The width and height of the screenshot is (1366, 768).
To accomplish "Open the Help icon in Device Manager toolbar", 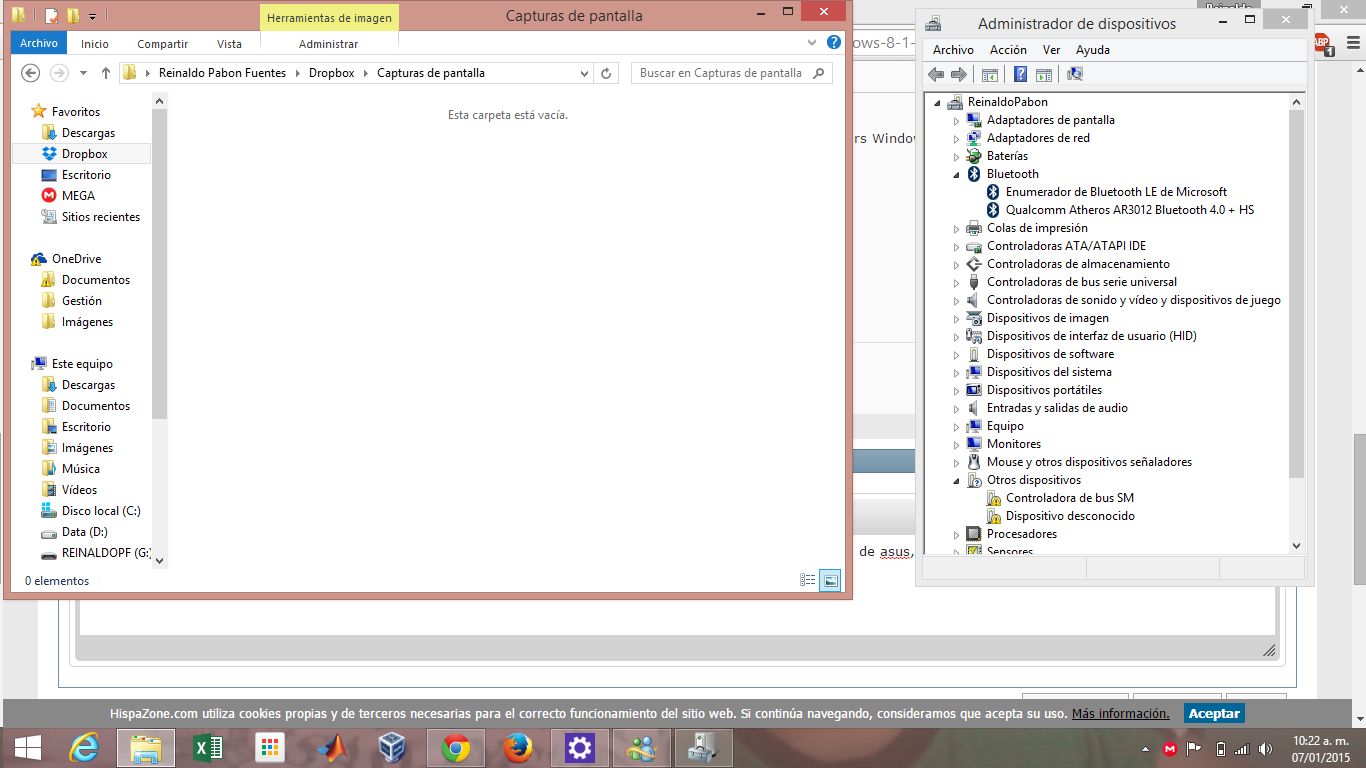I will click(x=1020, y=74).
